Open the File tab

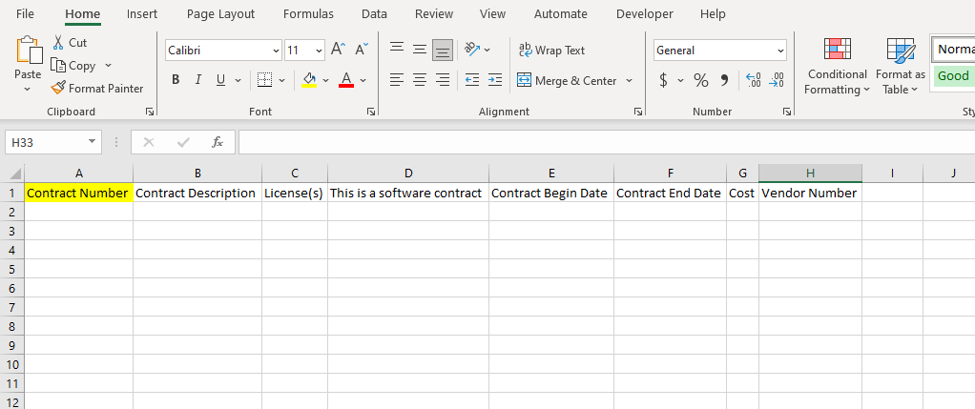pyautogui.click(x=25, y=14)
